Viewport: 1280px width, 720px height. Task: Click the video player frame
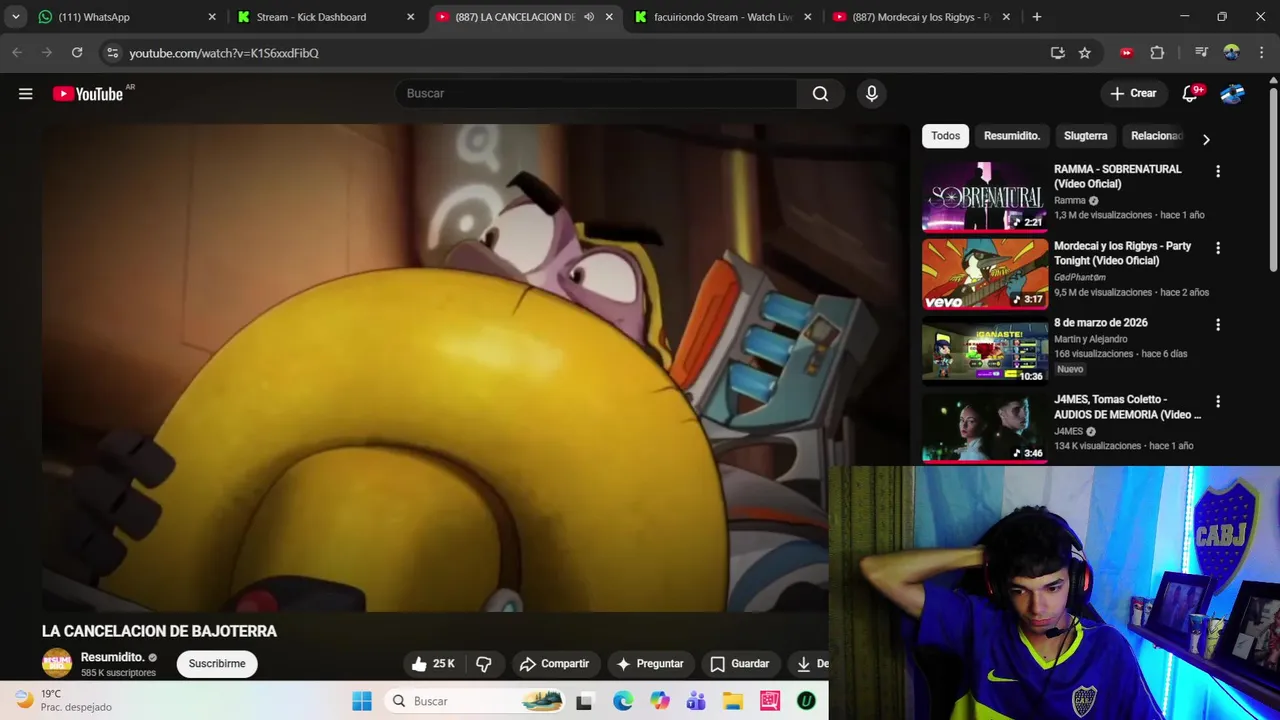coord(475,367)
